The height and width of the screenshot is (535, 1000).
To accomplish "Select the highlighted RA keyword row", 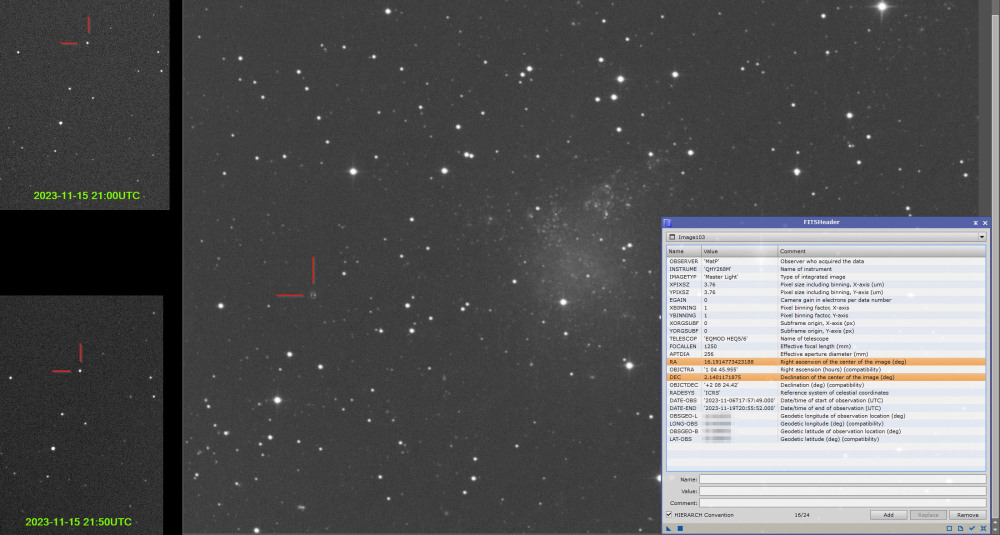I will pos(826,362).
